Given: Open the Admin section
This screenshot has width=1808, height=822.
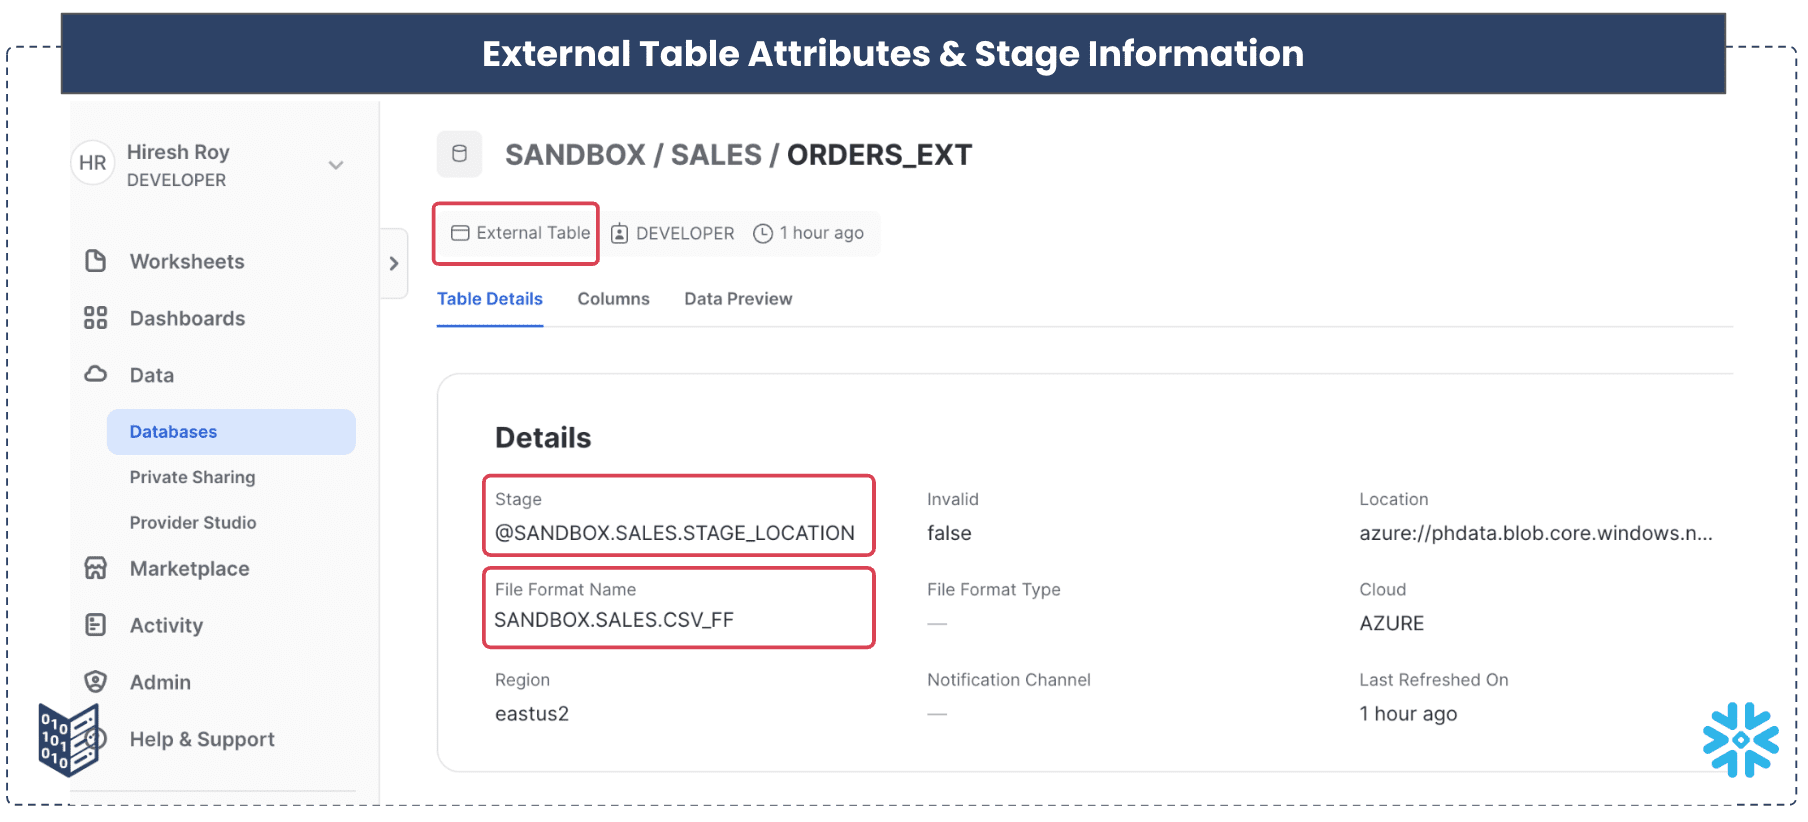Looking at the screenshot, I should click(158, 682).
